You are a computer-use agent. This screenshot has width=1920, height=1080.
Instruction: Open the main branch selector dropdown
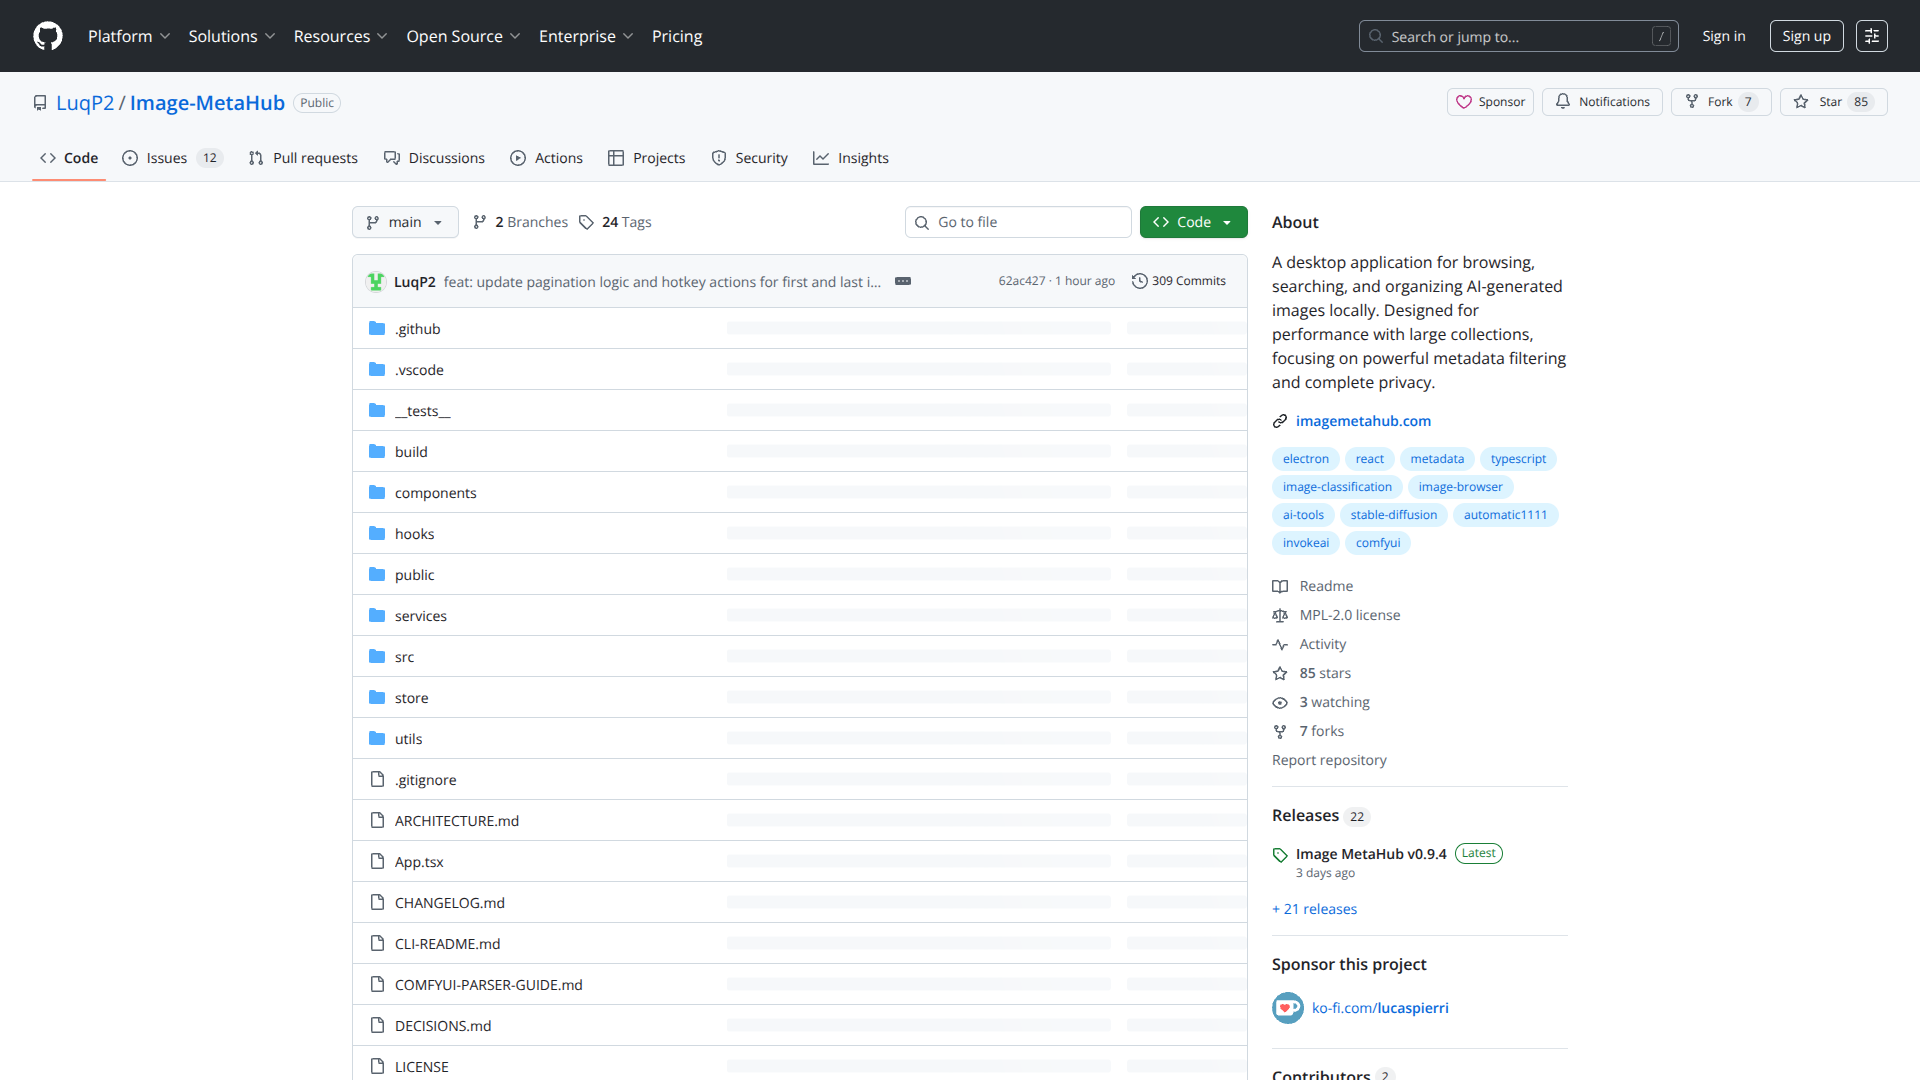click(x=405, y=221)
